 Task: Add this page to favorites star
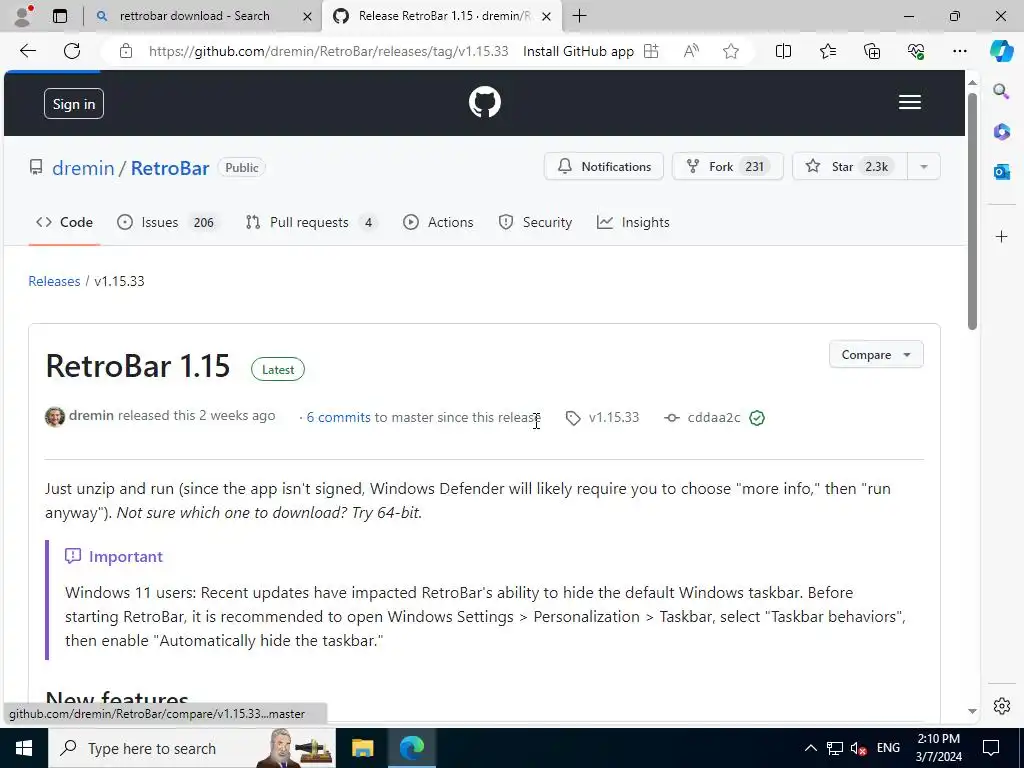(731, 51)
